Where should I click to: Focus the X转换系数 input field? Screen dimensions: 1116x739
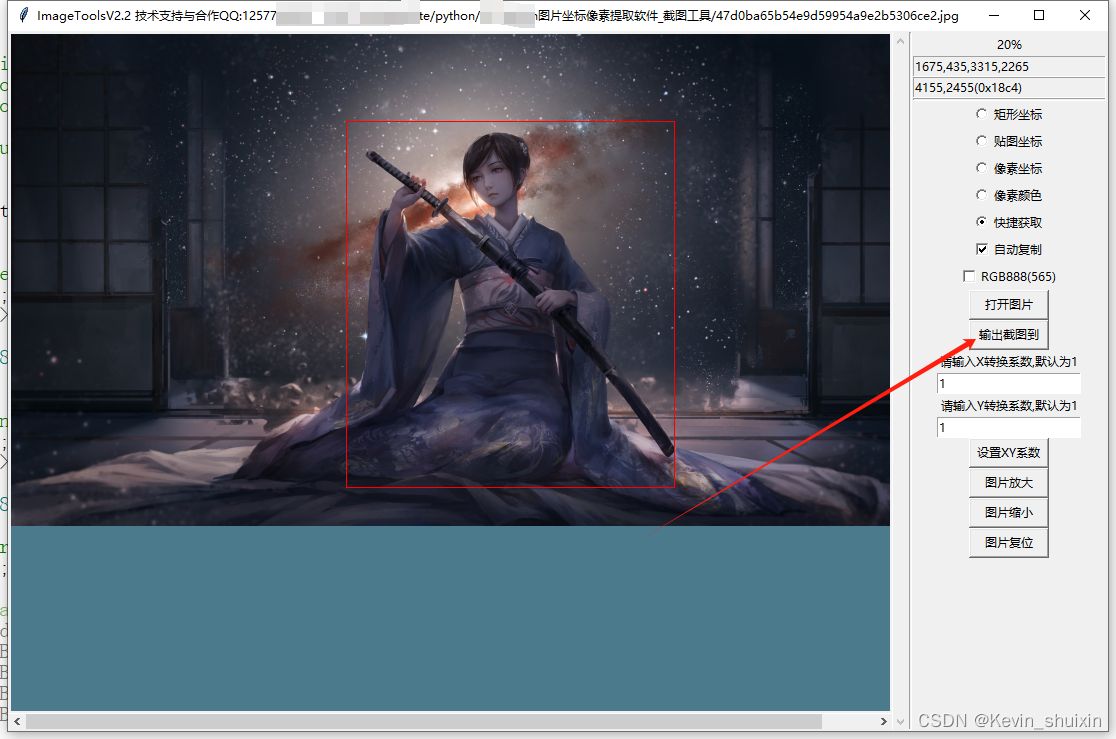1009,384
